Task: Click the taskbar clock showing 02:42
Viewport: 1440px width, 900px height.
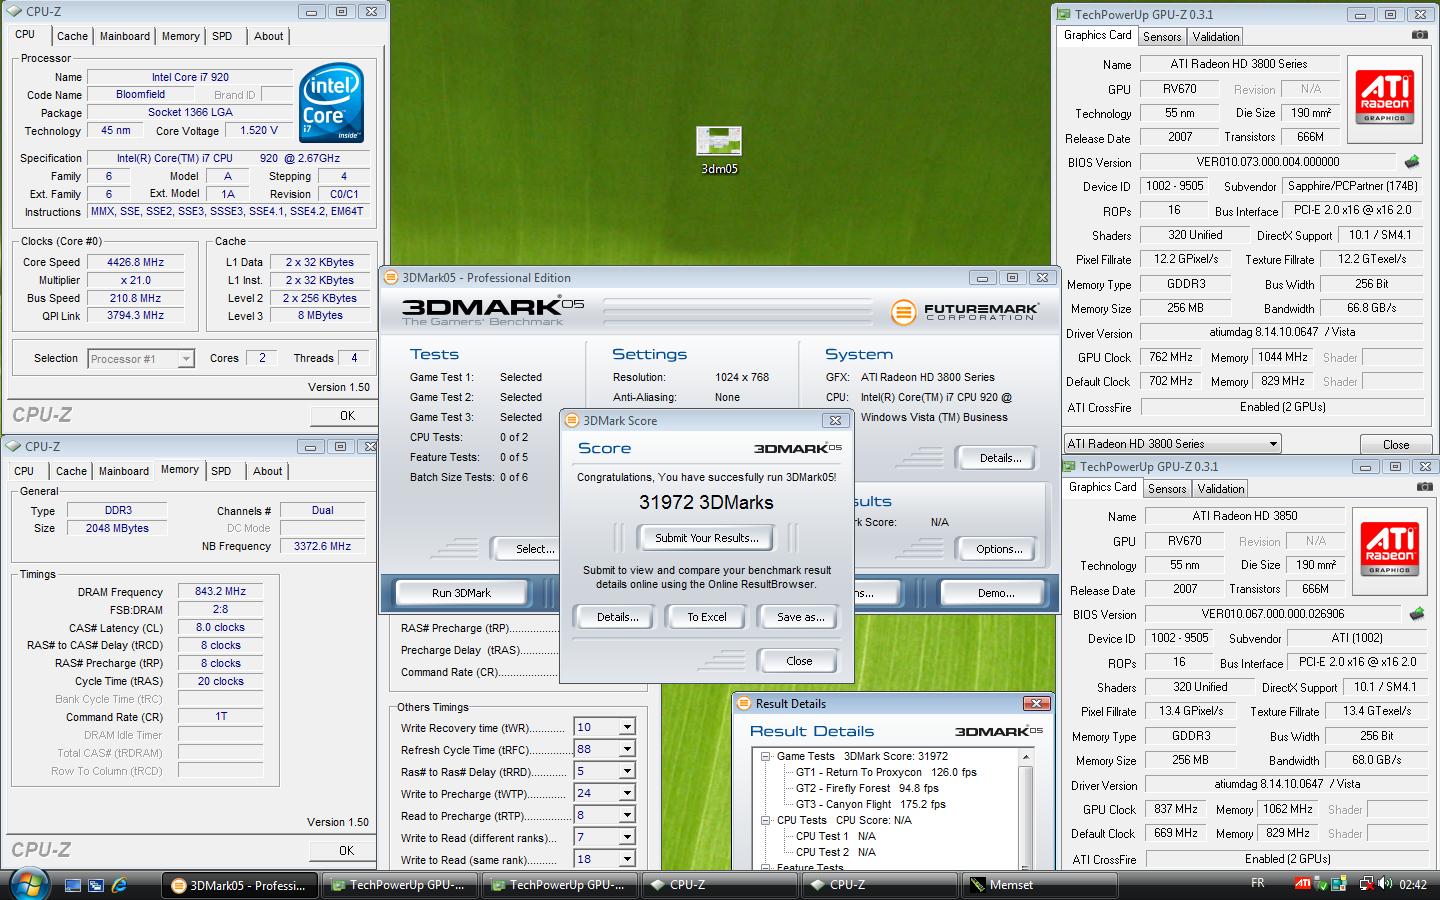Action: (1413, 885)
